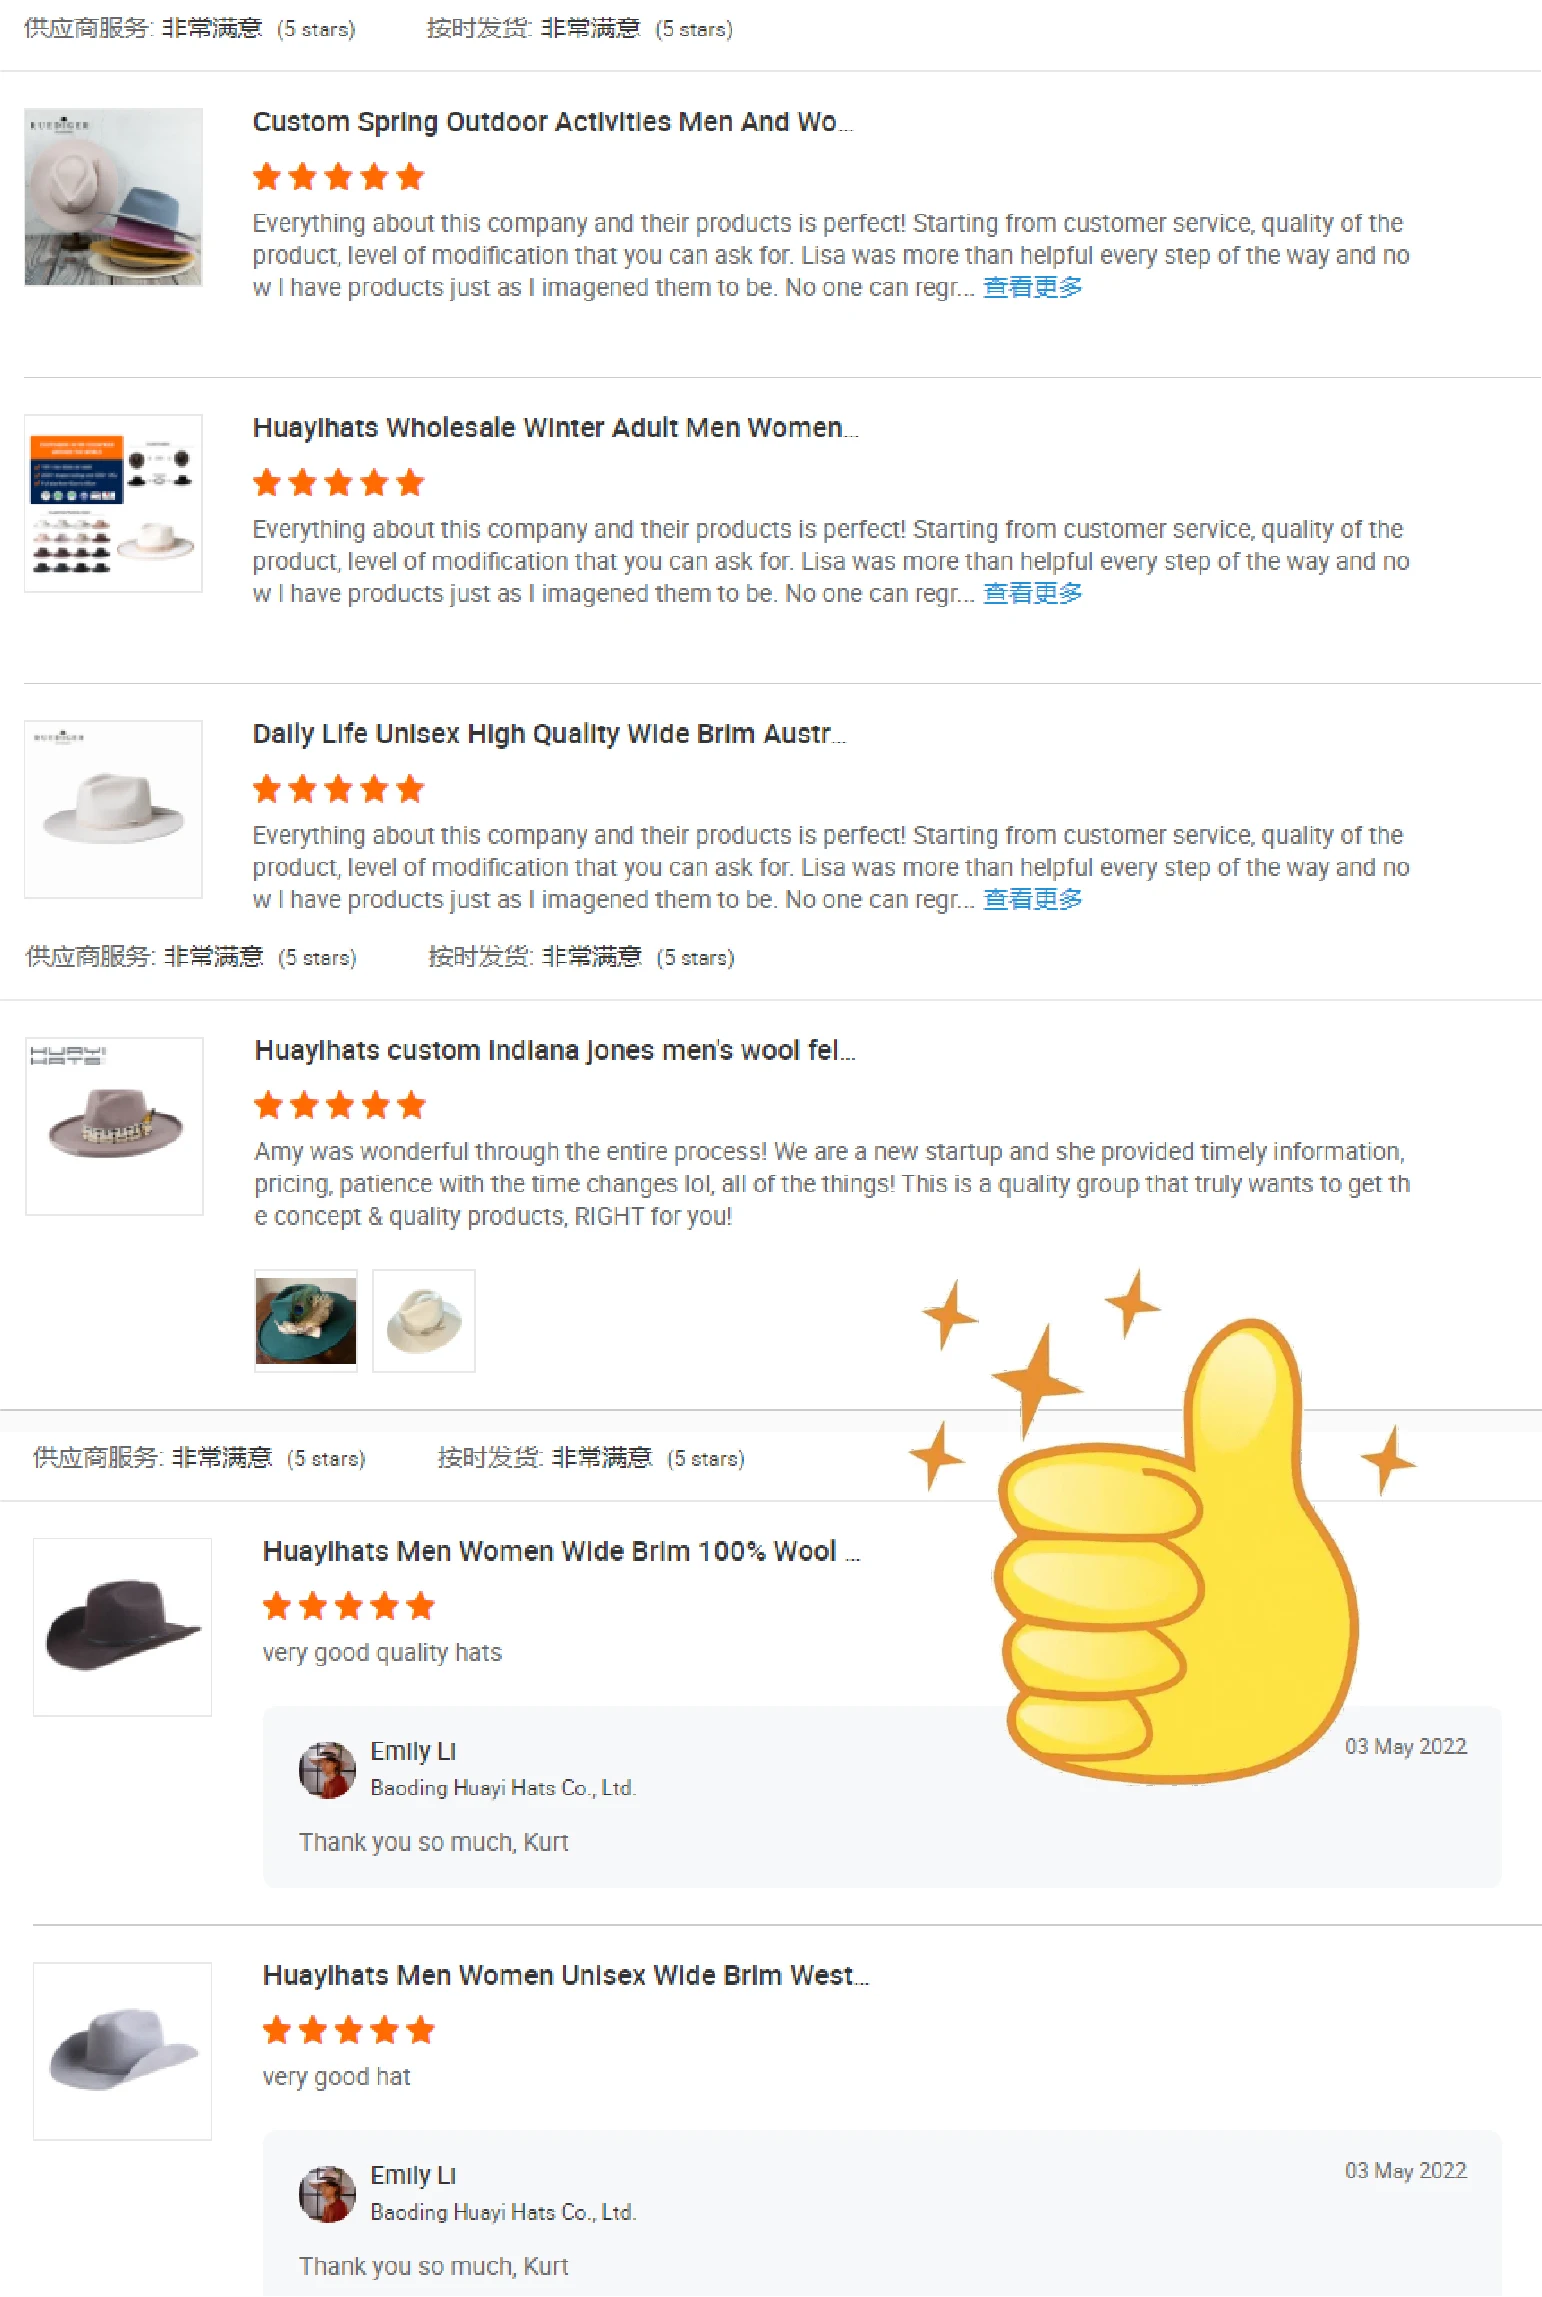Open Huayihats Men Women Wide Brim 100% Wool title

point(561,1551)
